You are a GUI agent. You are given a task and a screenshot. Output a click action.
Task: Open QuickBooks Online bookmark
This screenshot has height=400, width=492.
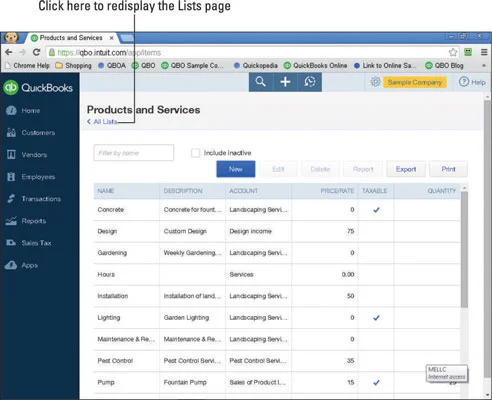click(x=315, y=66)
